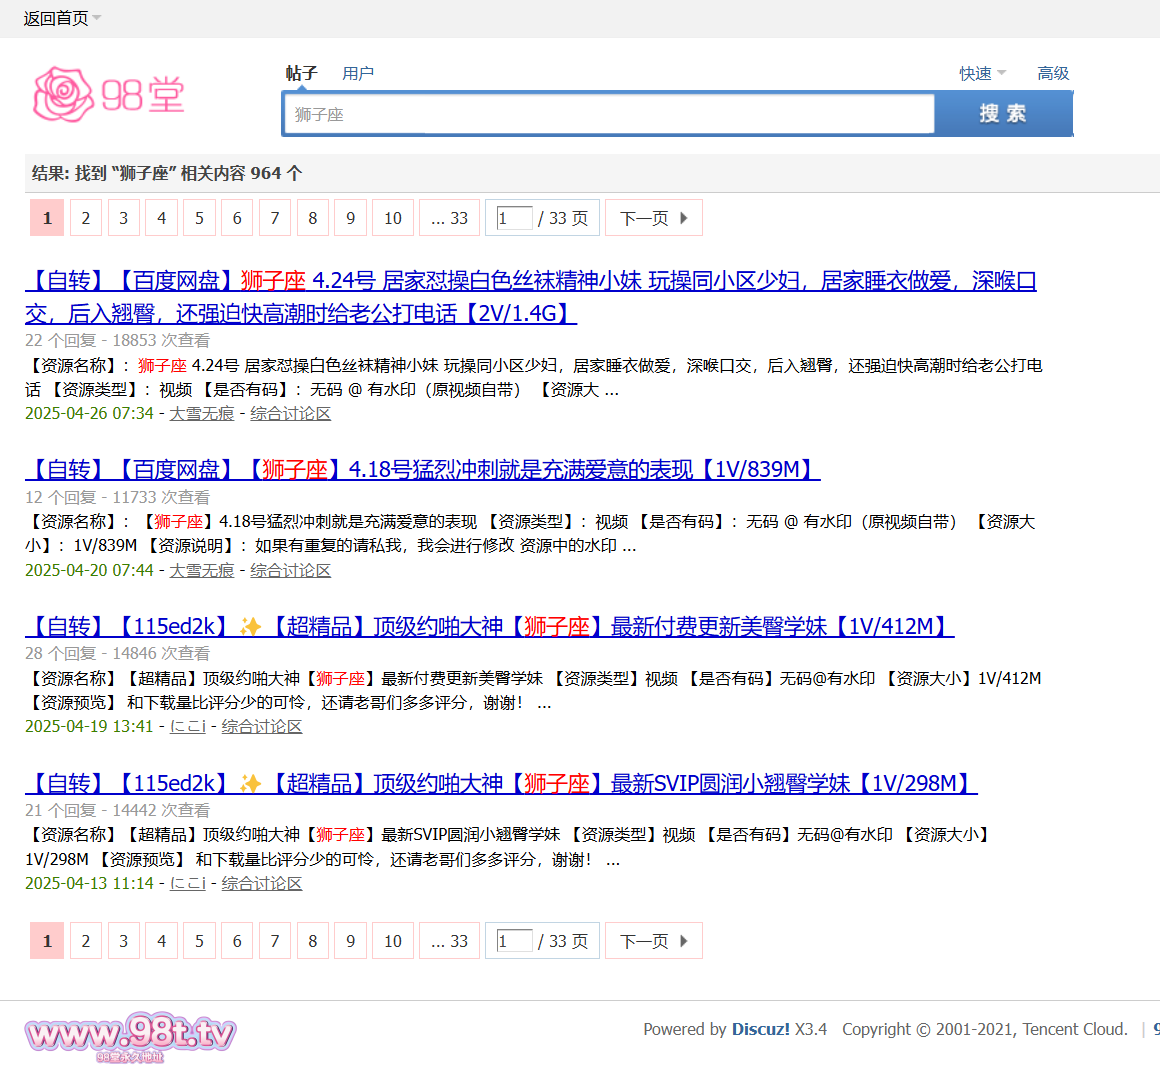Open the 高级 advanced search link
Image resolution: width=1160 pixels, height=1072 pixels.
coord(1053,73)
